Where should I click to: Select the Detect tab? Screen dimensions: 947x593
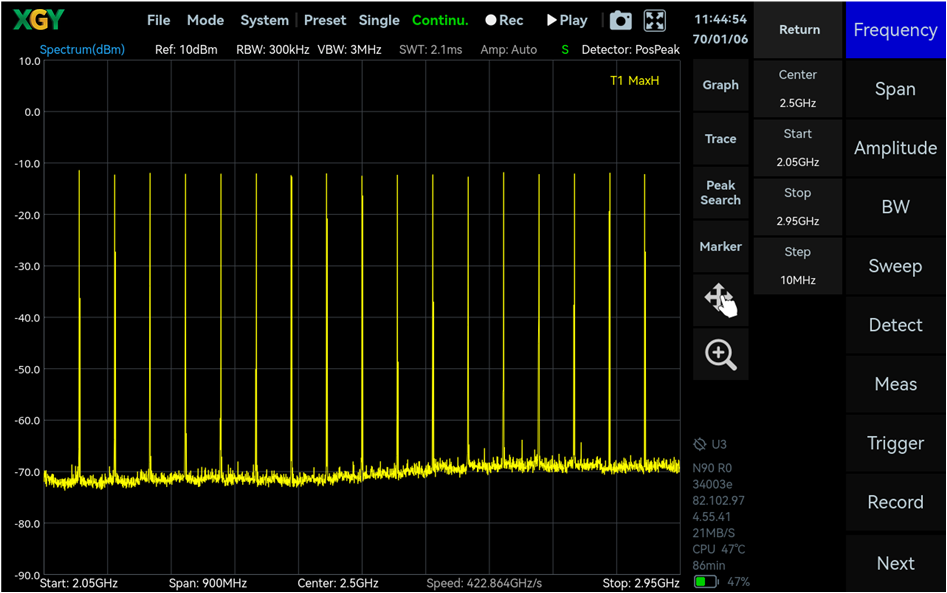(895, 325)
